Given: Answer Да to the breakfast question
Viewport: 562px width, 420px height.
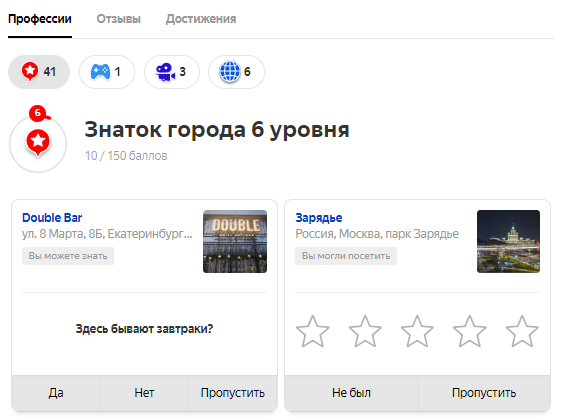Looking at the screenshot, I should point(56,393).
